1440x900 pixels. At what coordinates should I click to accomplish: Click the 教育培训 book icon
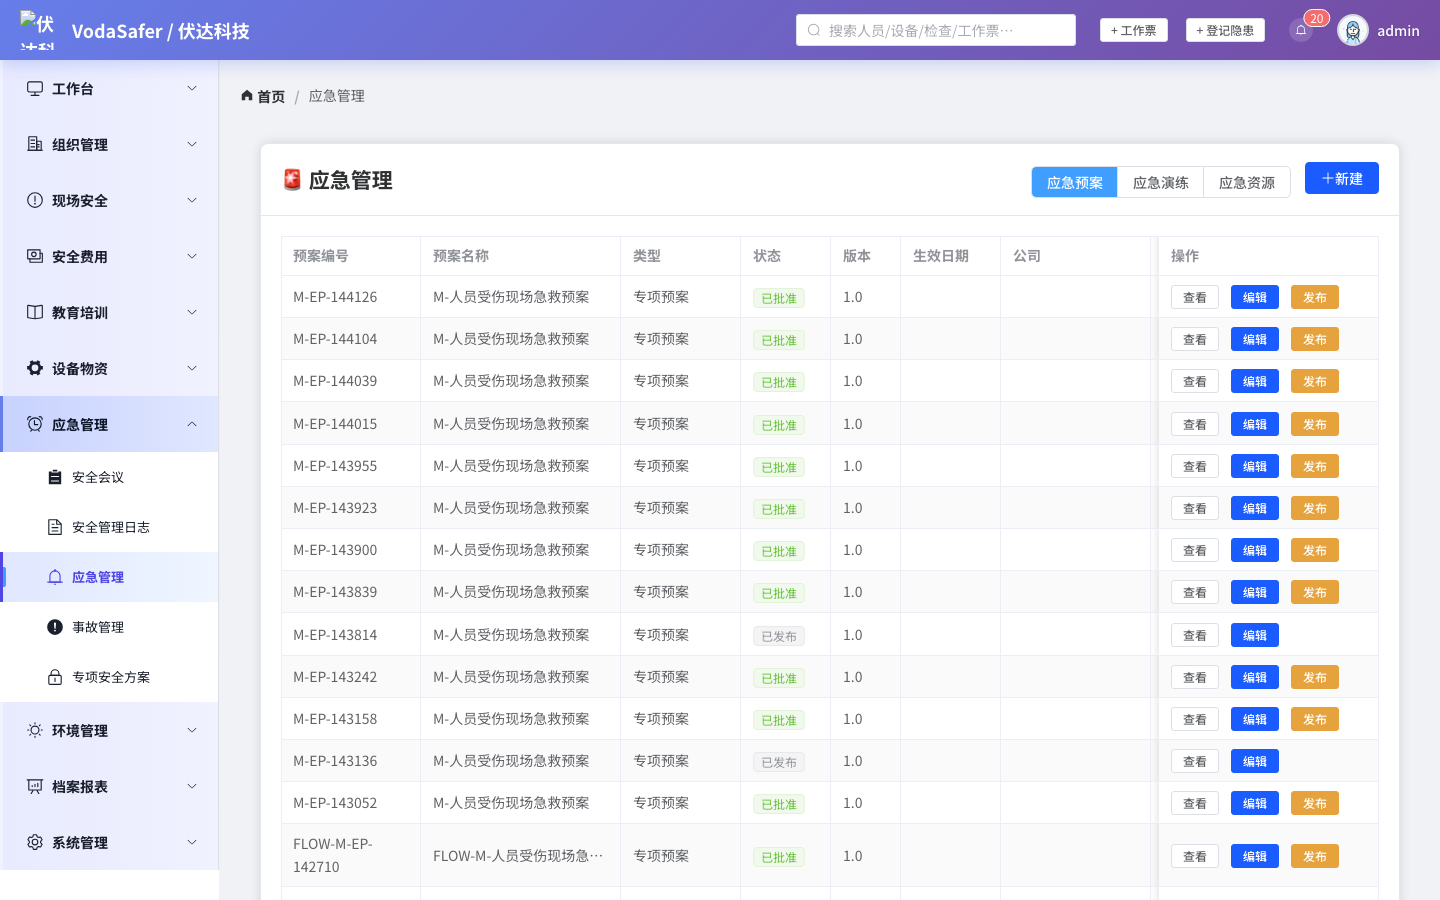[x=35, y=312]
